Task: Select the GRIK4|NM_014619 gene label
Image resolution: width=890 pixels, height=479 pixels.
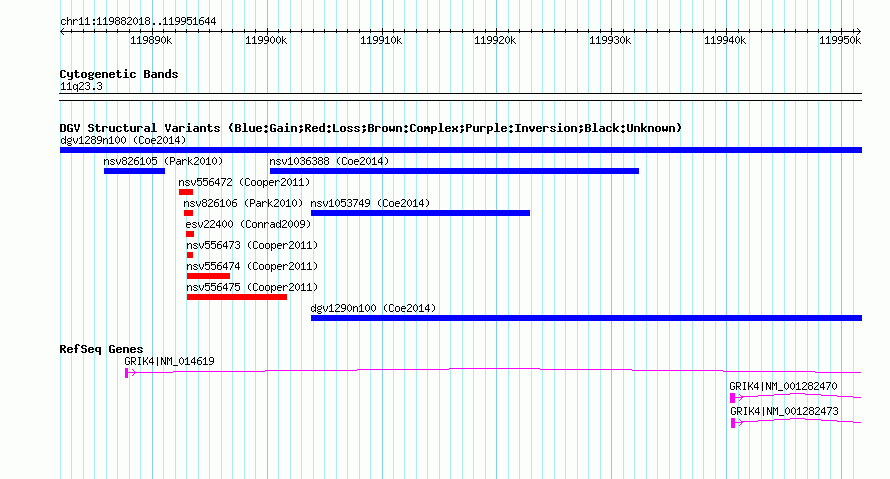Action: (169, 361)
